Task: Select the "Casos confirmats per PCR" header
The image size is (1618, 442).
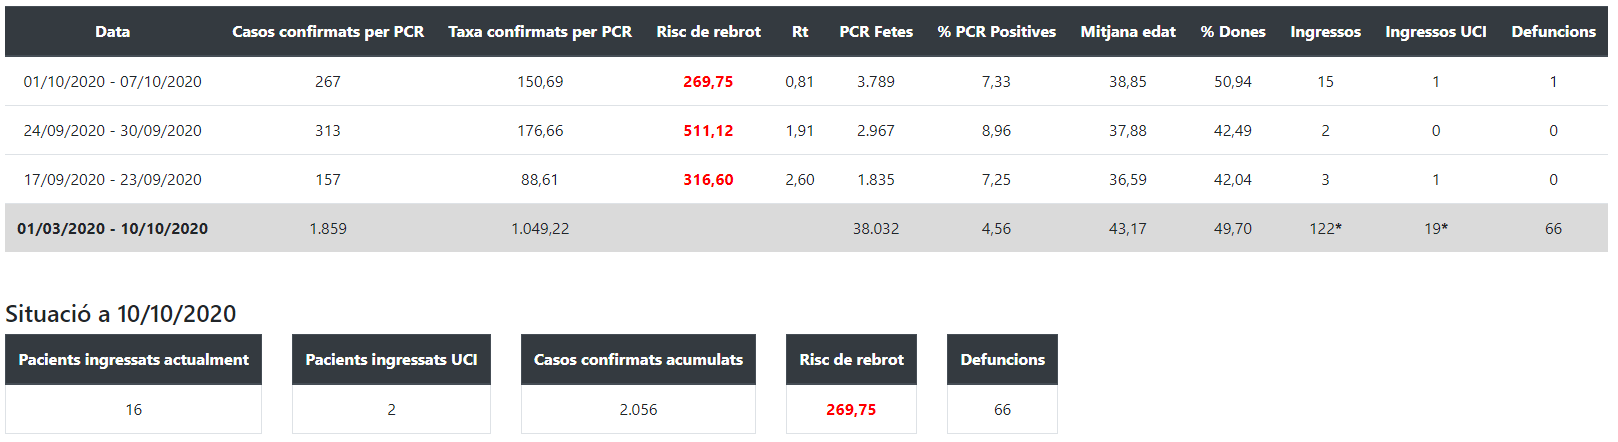Action: (328, 32)
